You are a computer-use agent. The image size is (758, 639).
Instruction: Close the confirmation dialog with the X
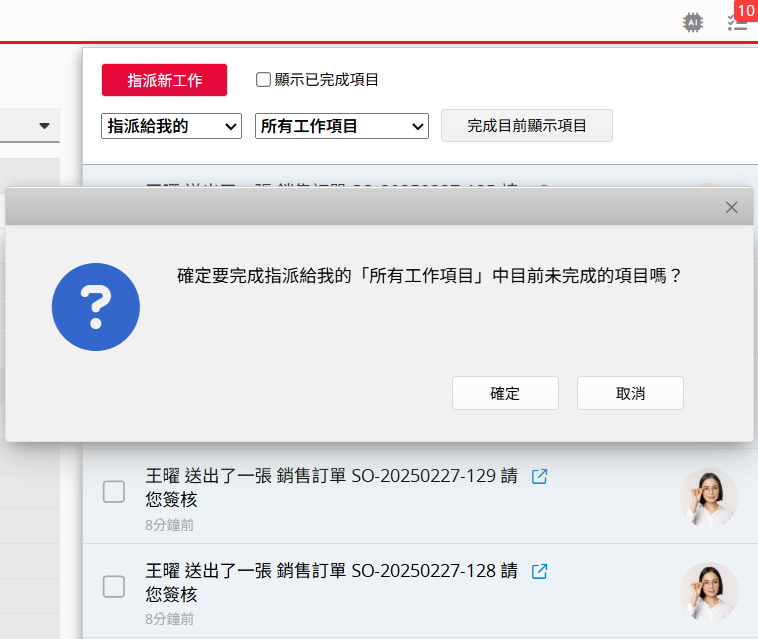tap(731, 207)
